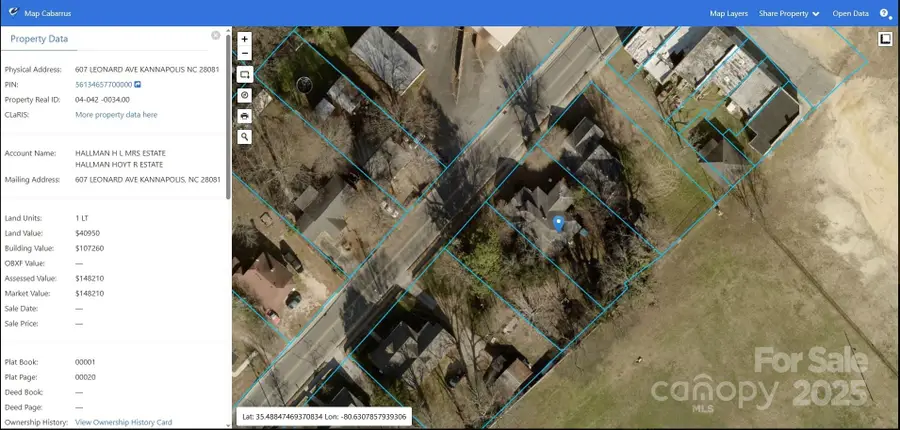900x430 pixels.
Task: Zoom out on the map
Action: (245, 54)
